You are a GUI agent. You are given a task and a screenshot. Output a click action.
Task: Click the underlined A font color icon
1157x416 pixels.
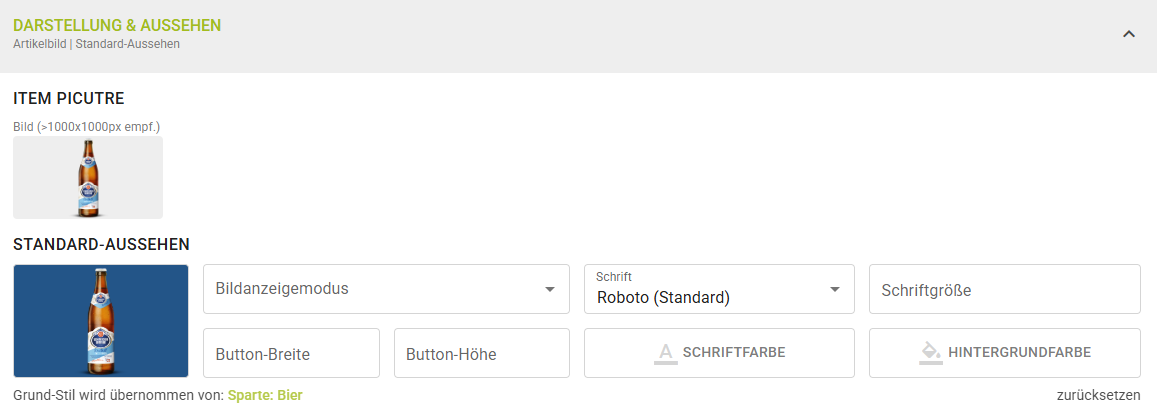(665, 353)
